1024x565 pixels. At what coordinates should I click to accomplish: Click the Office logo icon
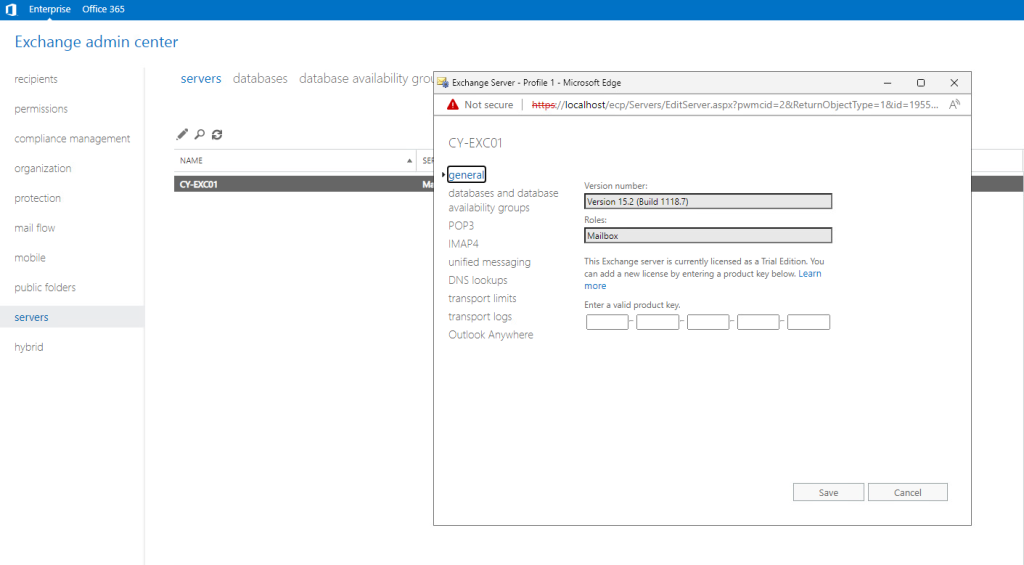pyautogui.click(x=11, y=9)
